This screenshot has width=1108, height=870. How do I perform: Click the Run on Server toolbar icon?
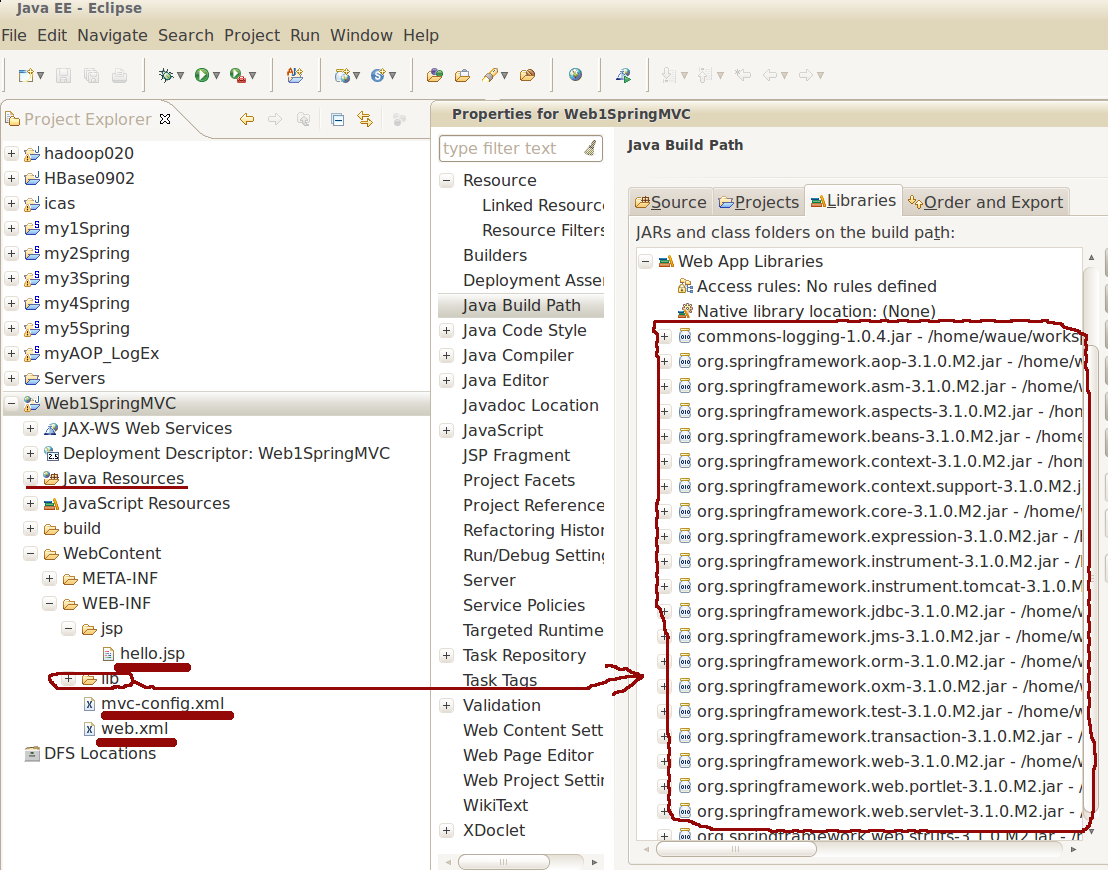tap(623, 75)
